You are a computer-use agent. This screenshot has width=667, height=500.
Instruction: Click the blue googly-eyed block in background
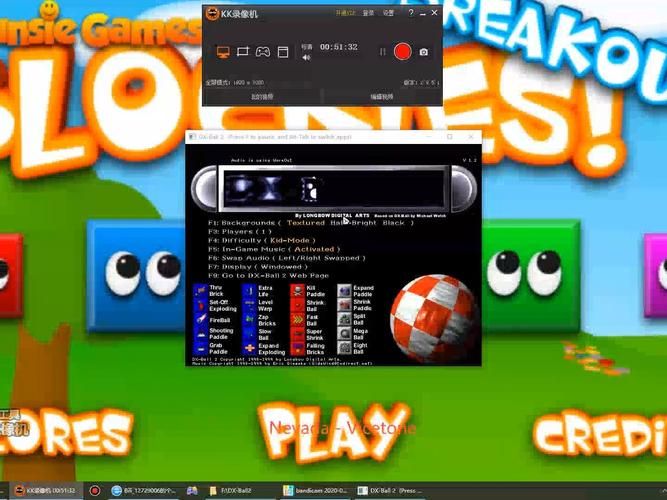(136, 275)
